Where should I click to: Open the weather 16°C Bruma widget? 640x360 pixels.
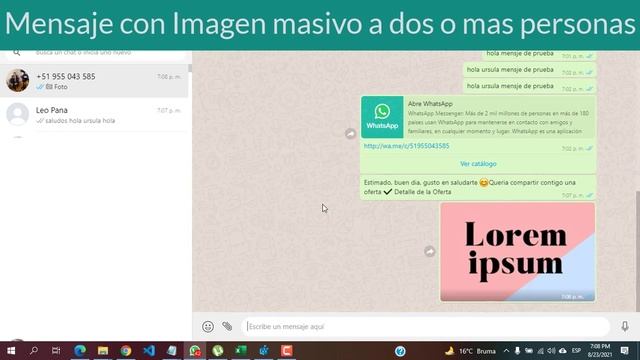click(x=471, y=351)
